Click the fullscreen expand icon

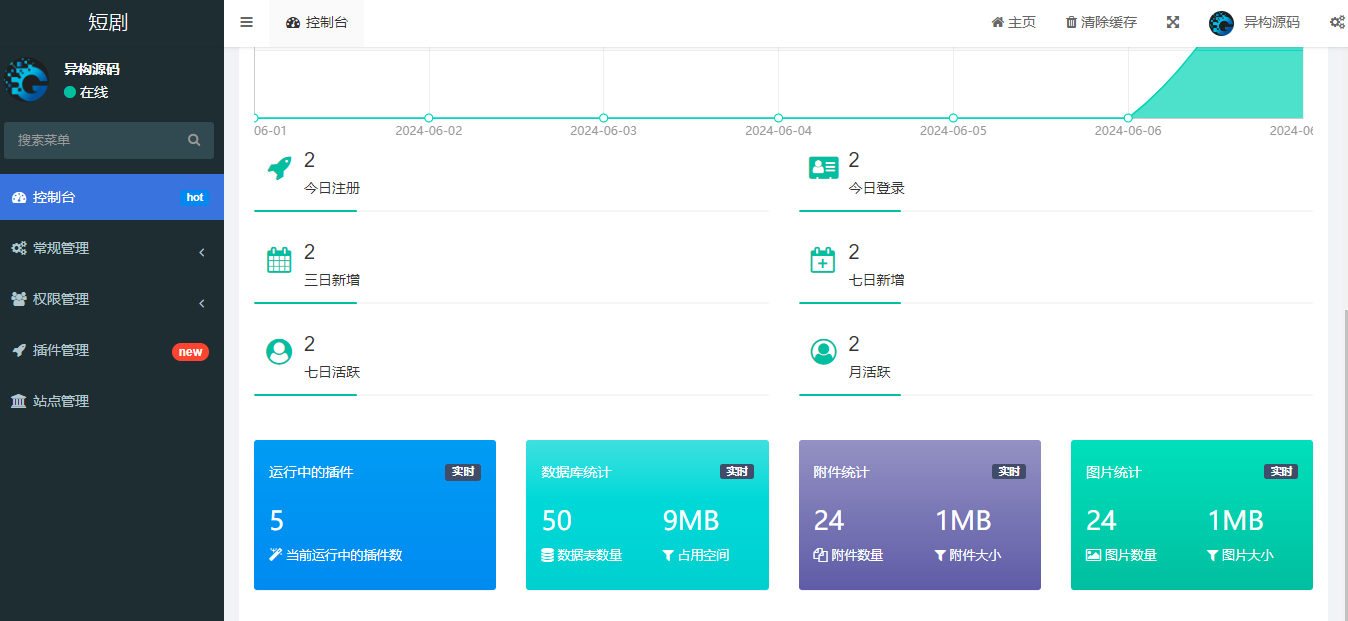coord(1173,22)
